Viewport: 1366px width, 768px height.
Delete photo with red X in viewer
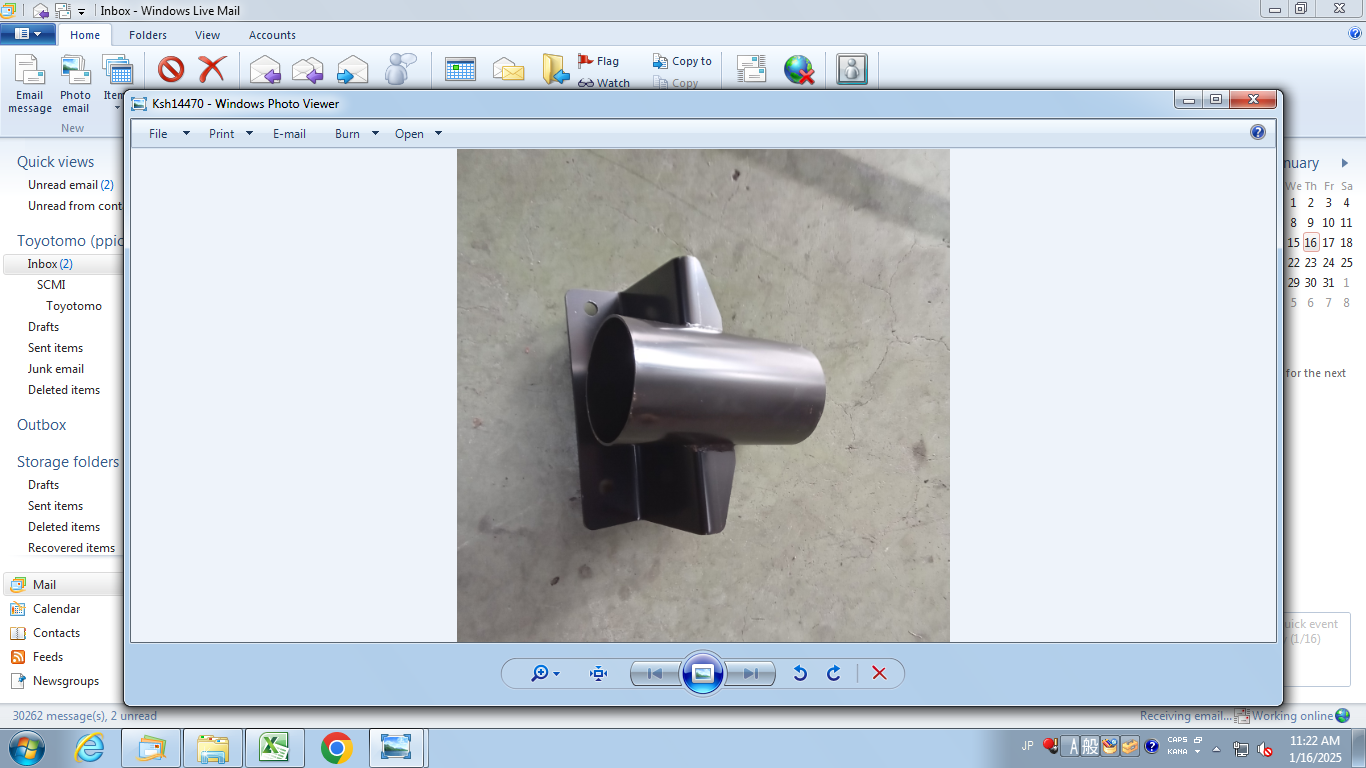point(879,673)
